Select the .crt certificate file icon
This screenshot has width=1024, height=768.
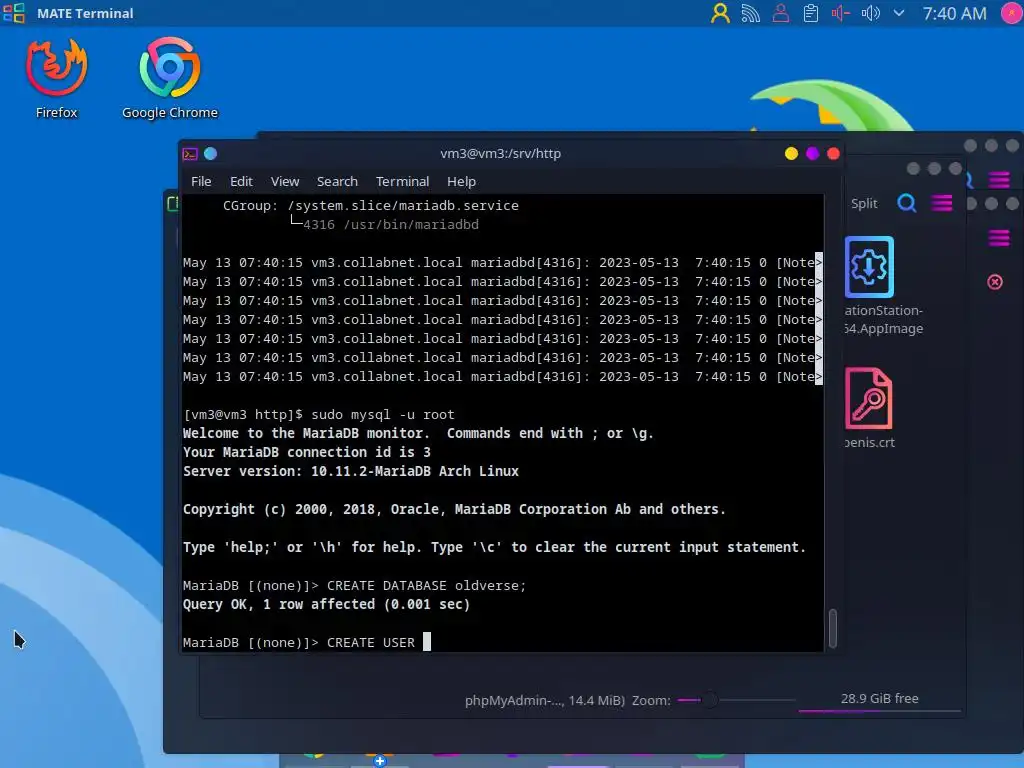869,398
